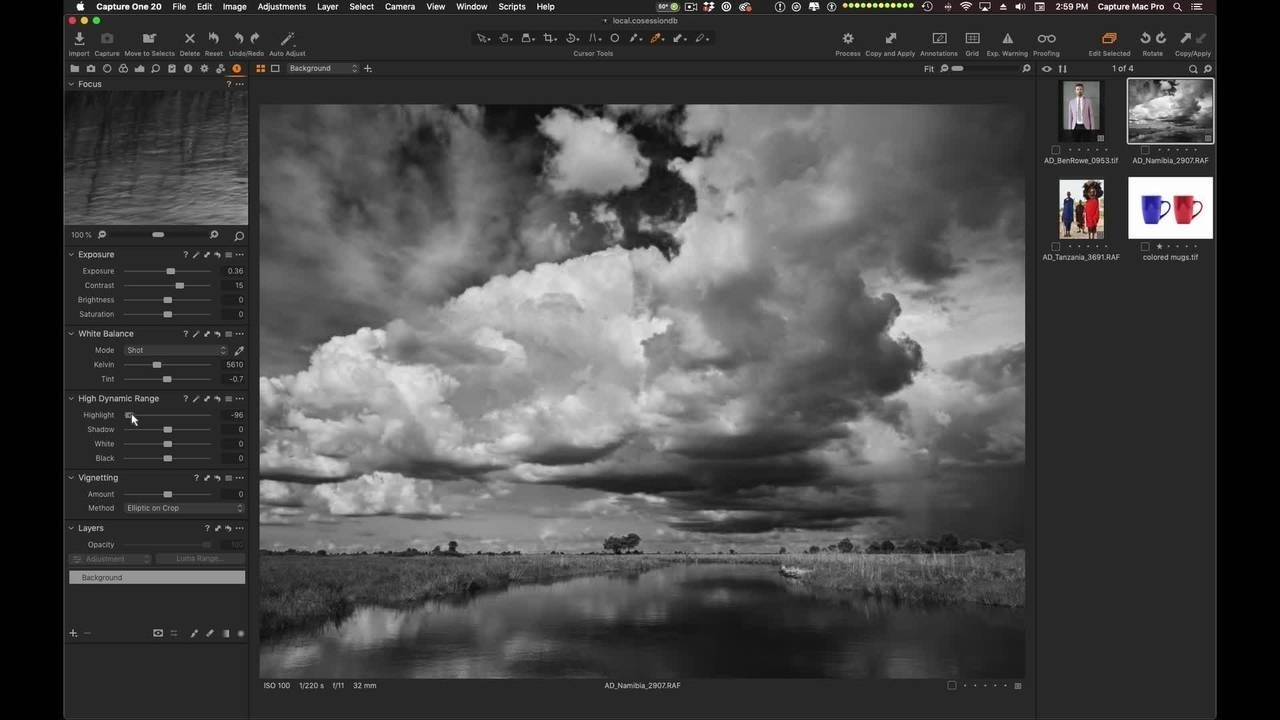Screen dimensions: 1280x720
Task: Click the Import toolbar icon
Action: [x=79, y=39]
